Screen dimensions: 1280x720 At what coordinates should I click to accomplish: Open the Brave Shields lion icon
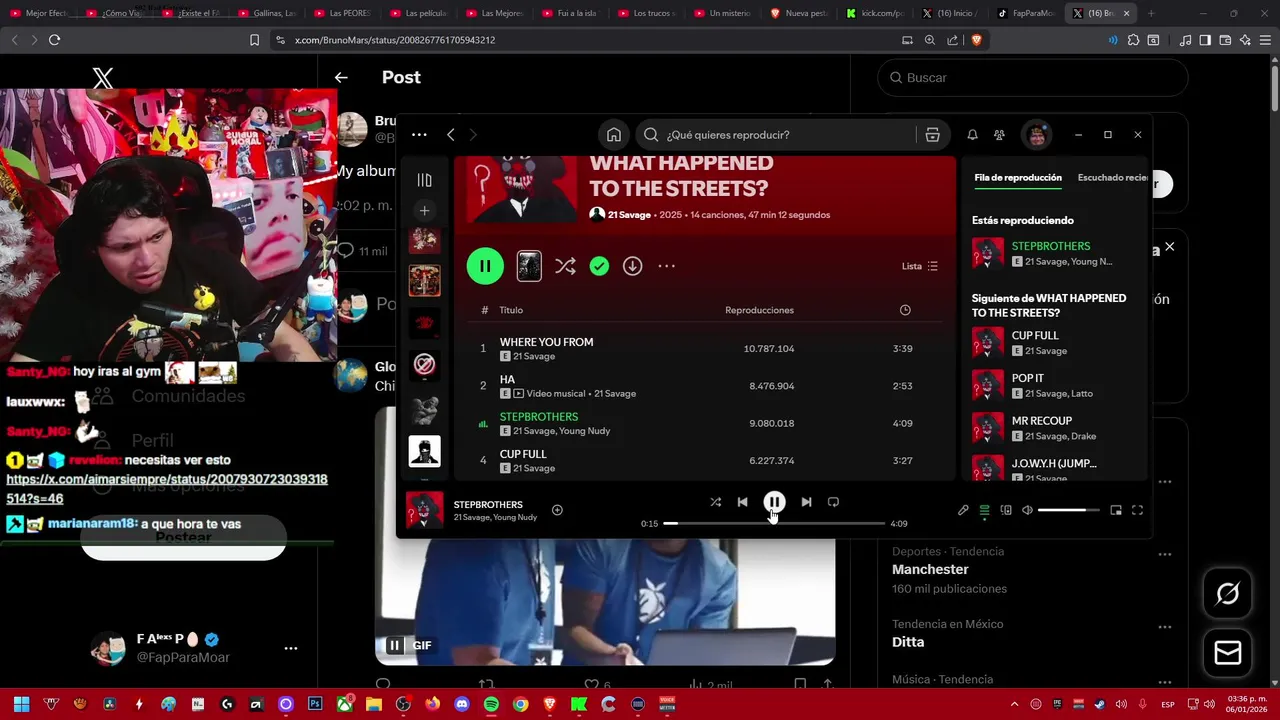pos(976,40)
